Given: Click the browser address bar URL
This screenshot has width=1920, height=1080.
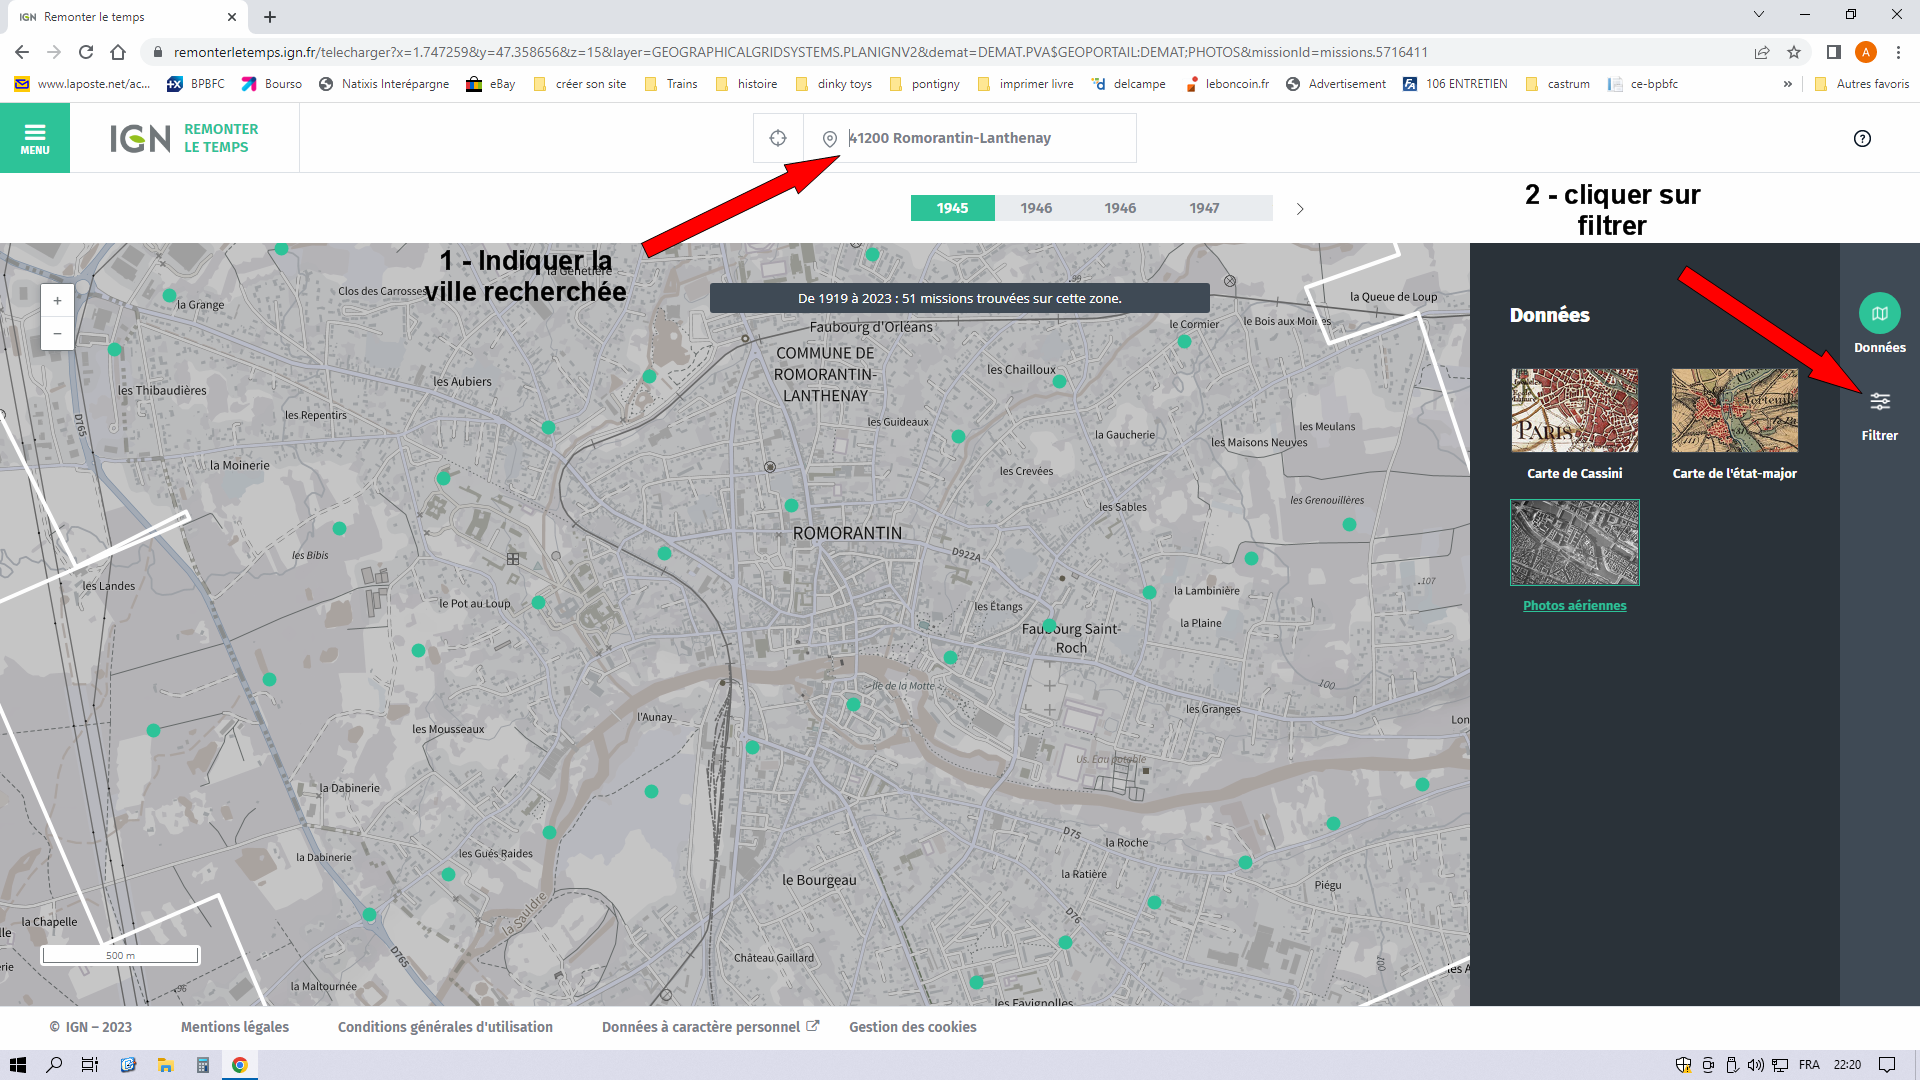Looking at the screenshot, I should pos(800,52).
